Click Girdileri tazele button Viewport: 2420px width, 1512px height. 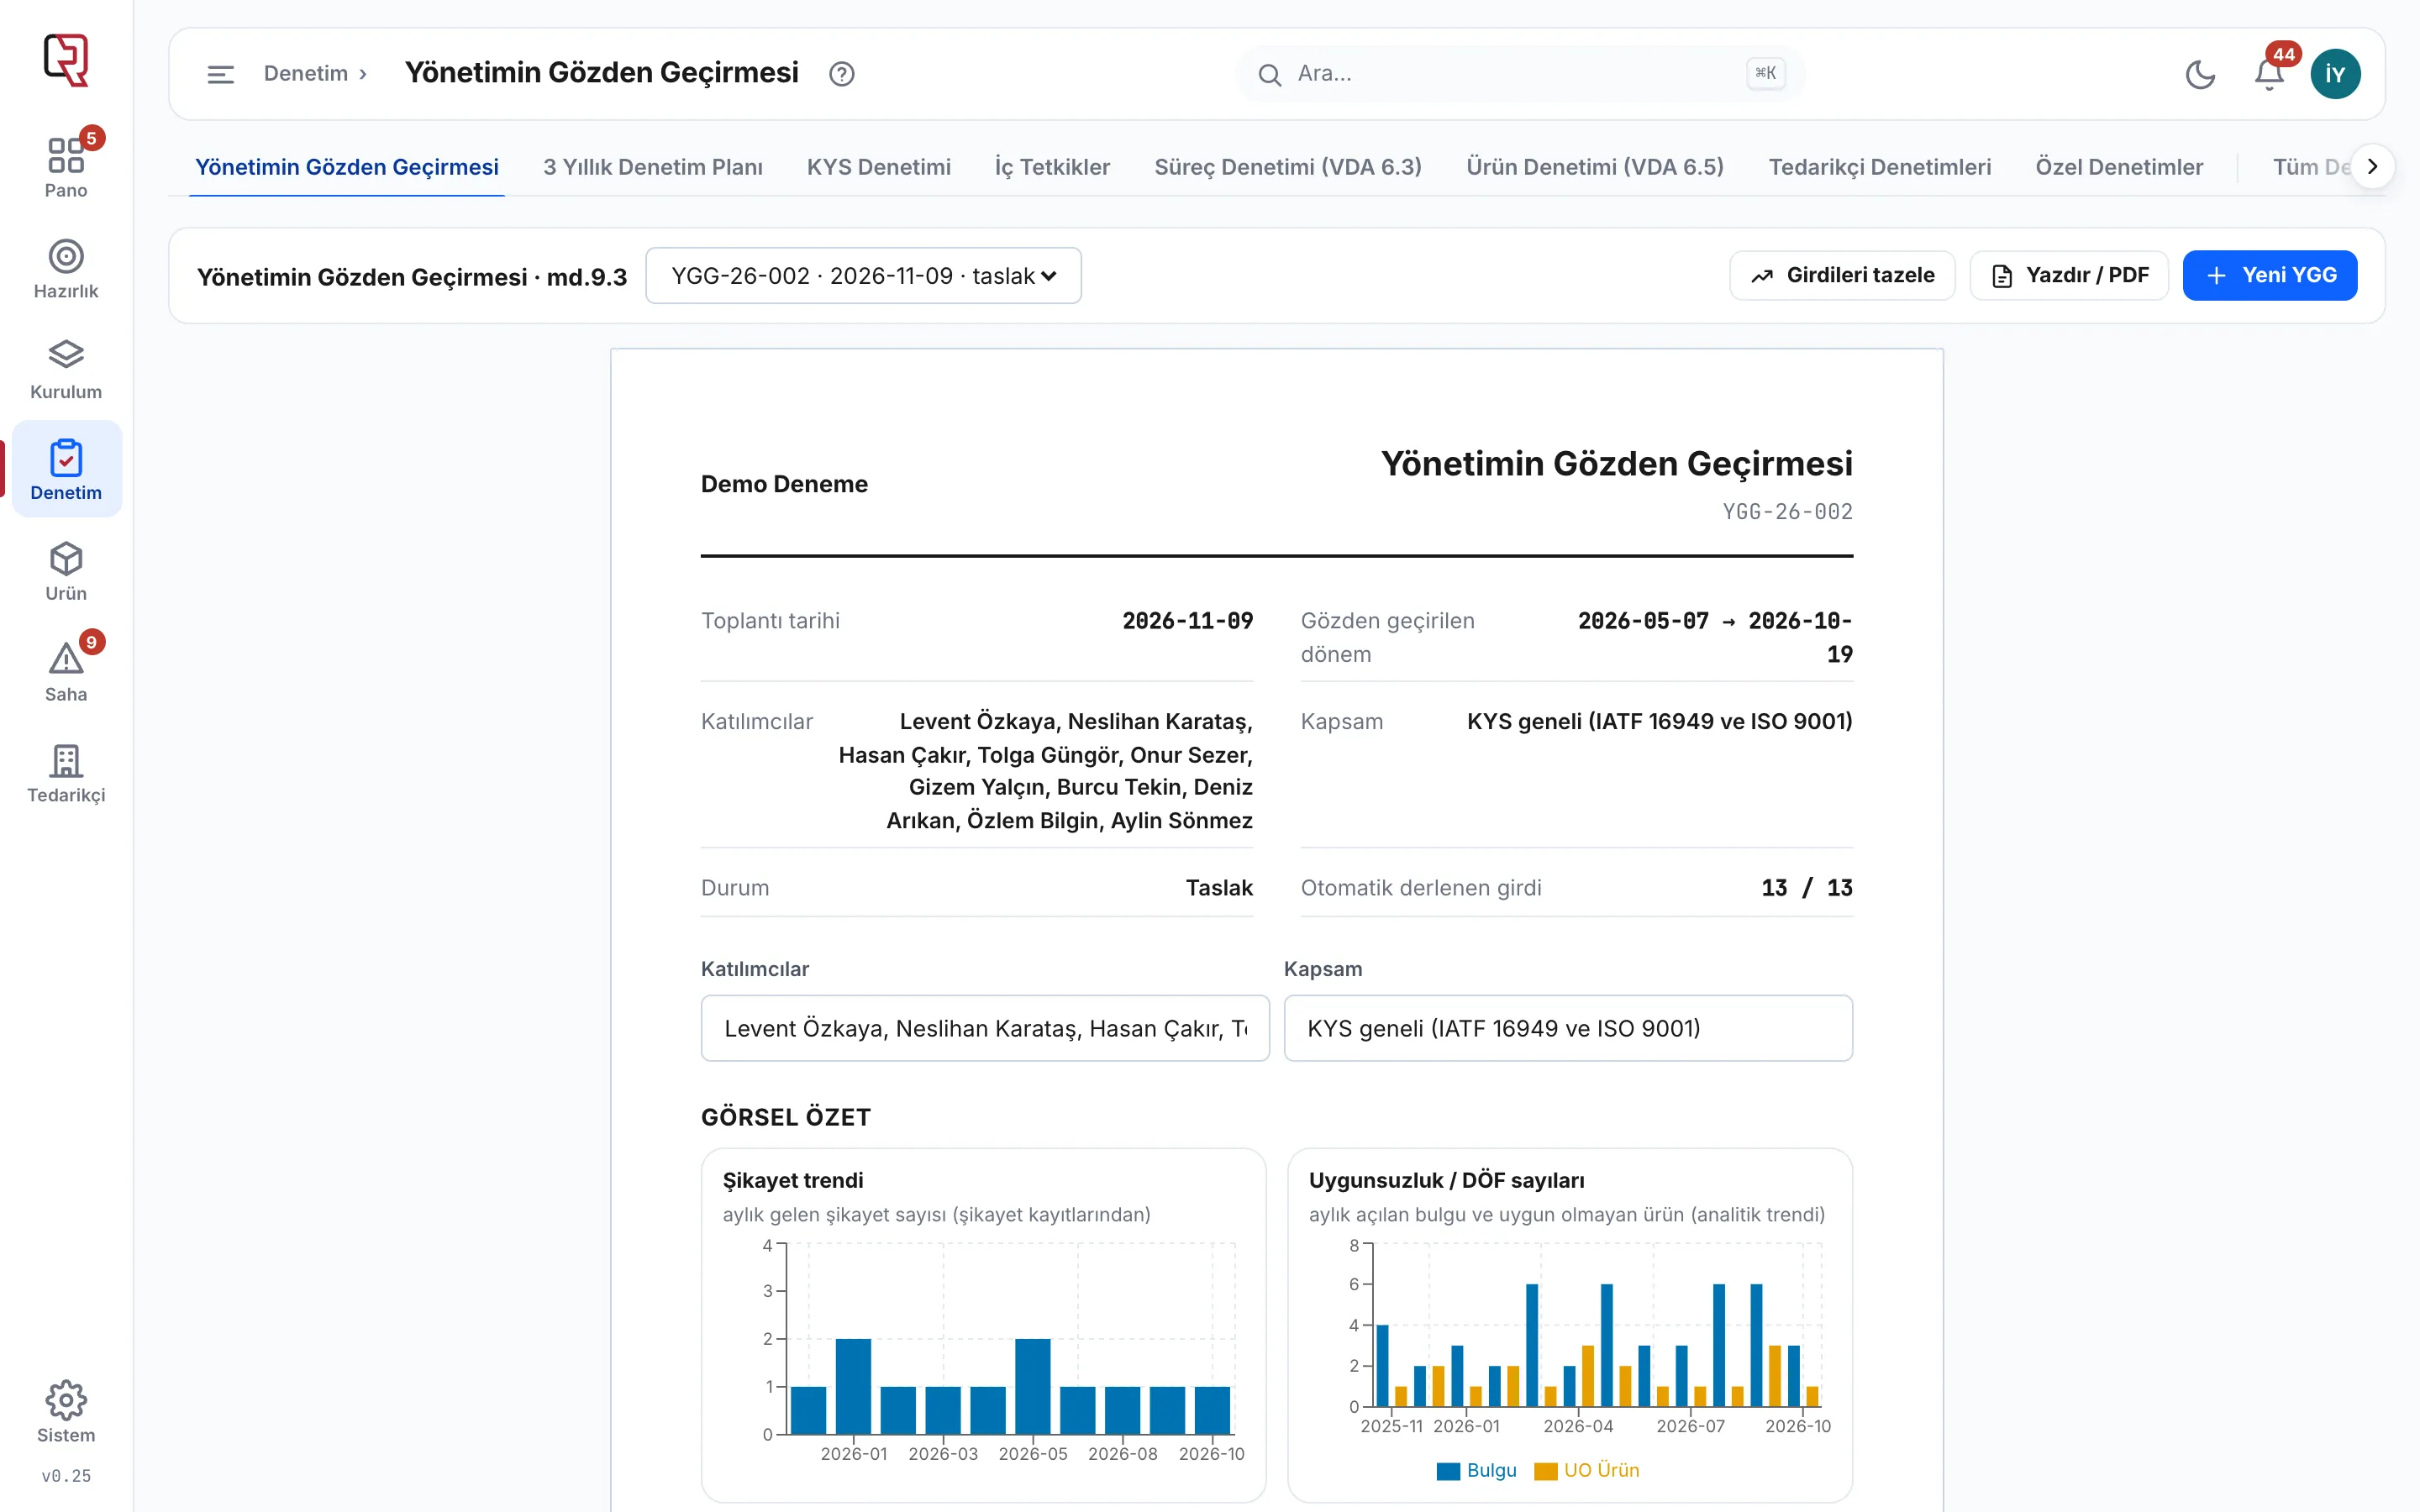click(1842, 275)
